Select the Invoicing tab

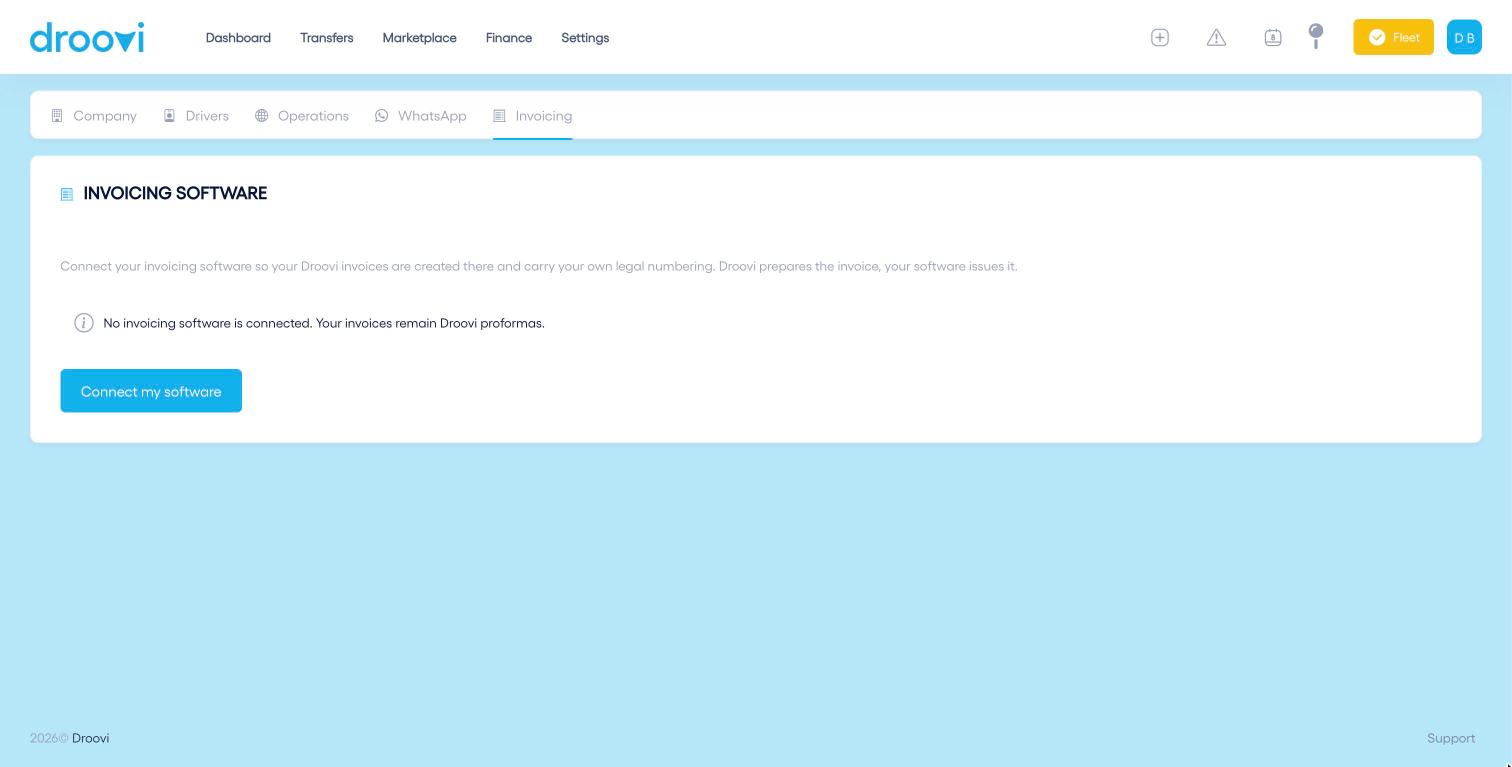point(532,116)
